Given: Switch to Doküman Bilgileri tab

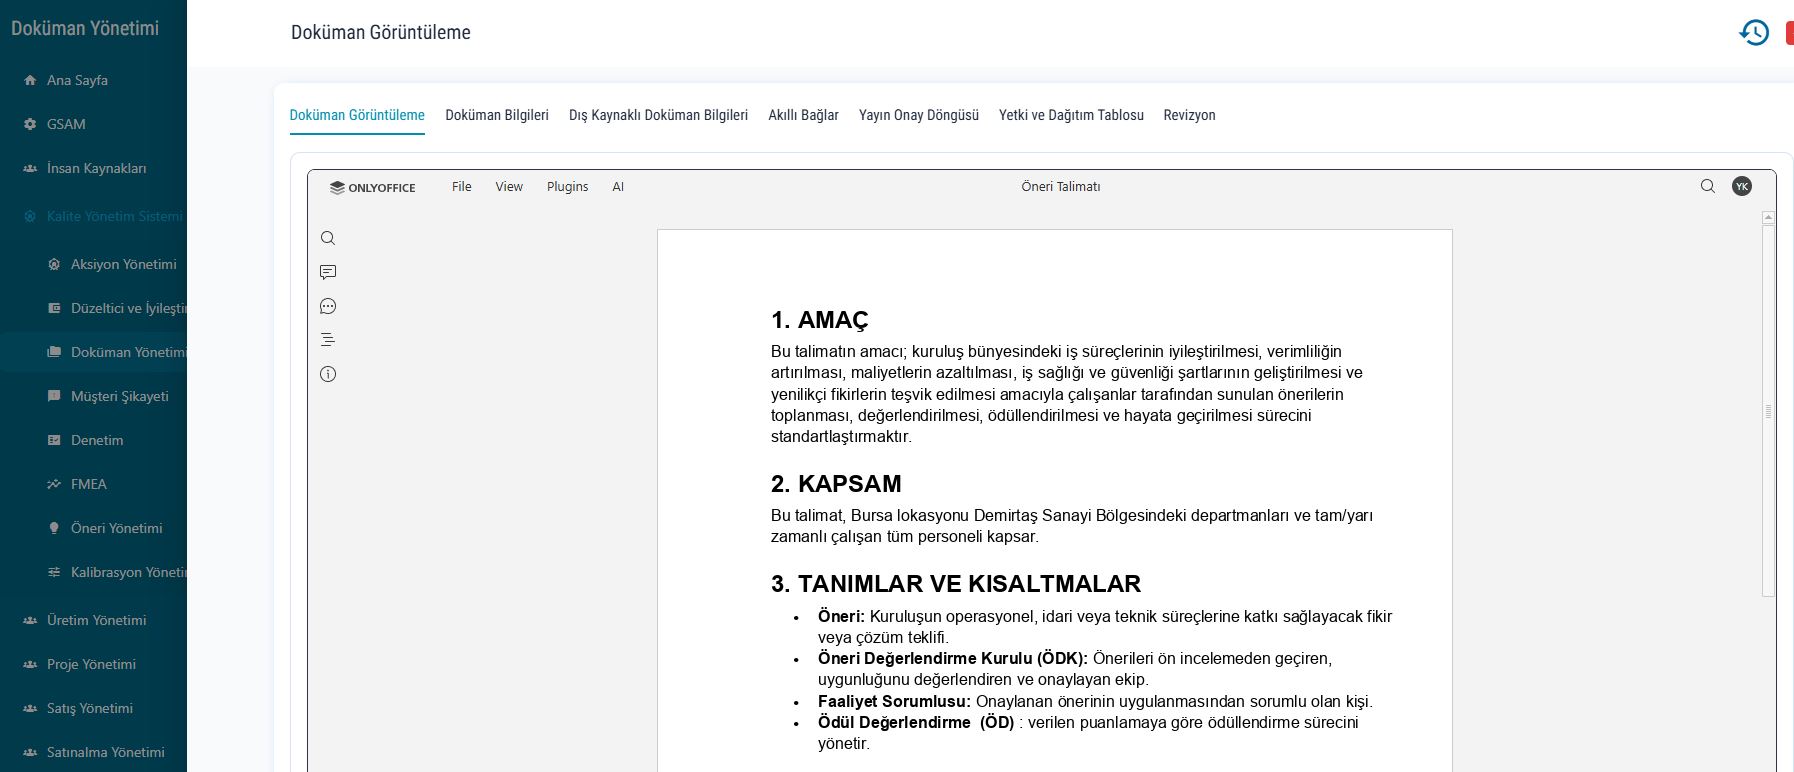Looking at the screenshot, I should [x=497, y=115].
